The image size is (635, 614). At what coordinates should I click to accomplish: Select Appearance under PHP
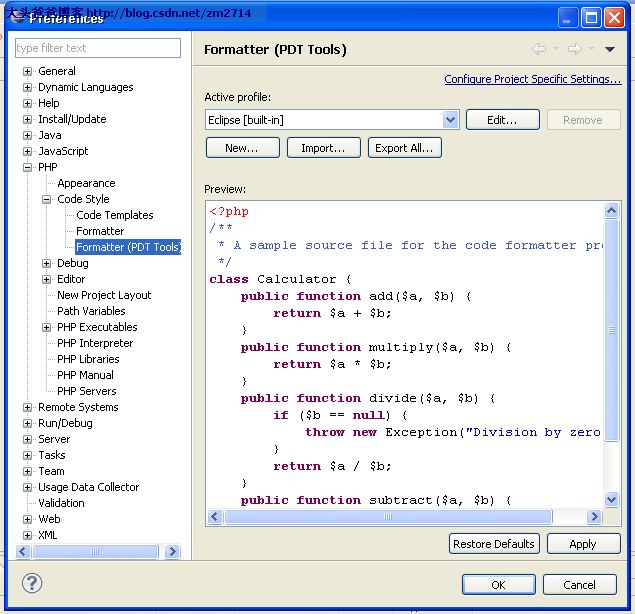(86, 183)
